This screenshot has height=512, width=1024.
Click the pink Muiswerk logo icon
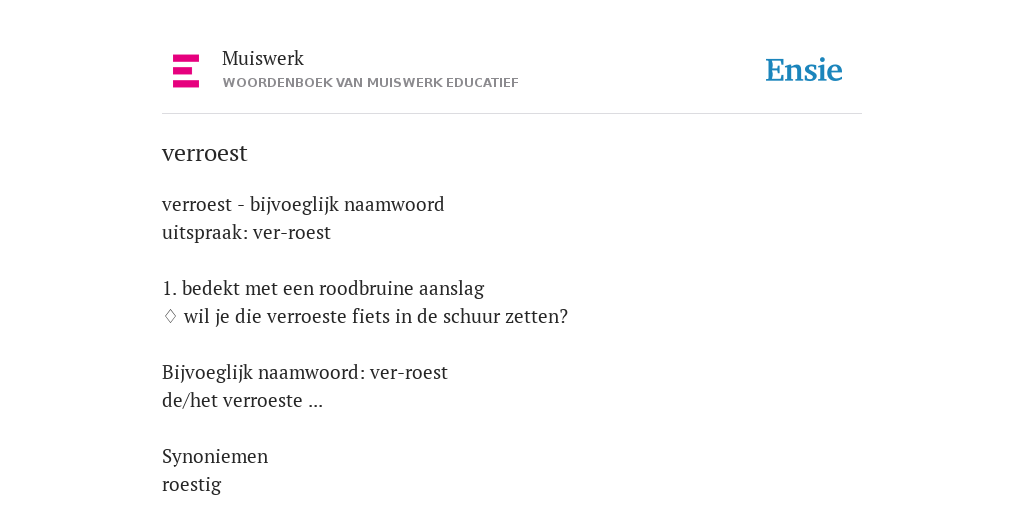tap(186, 71)
